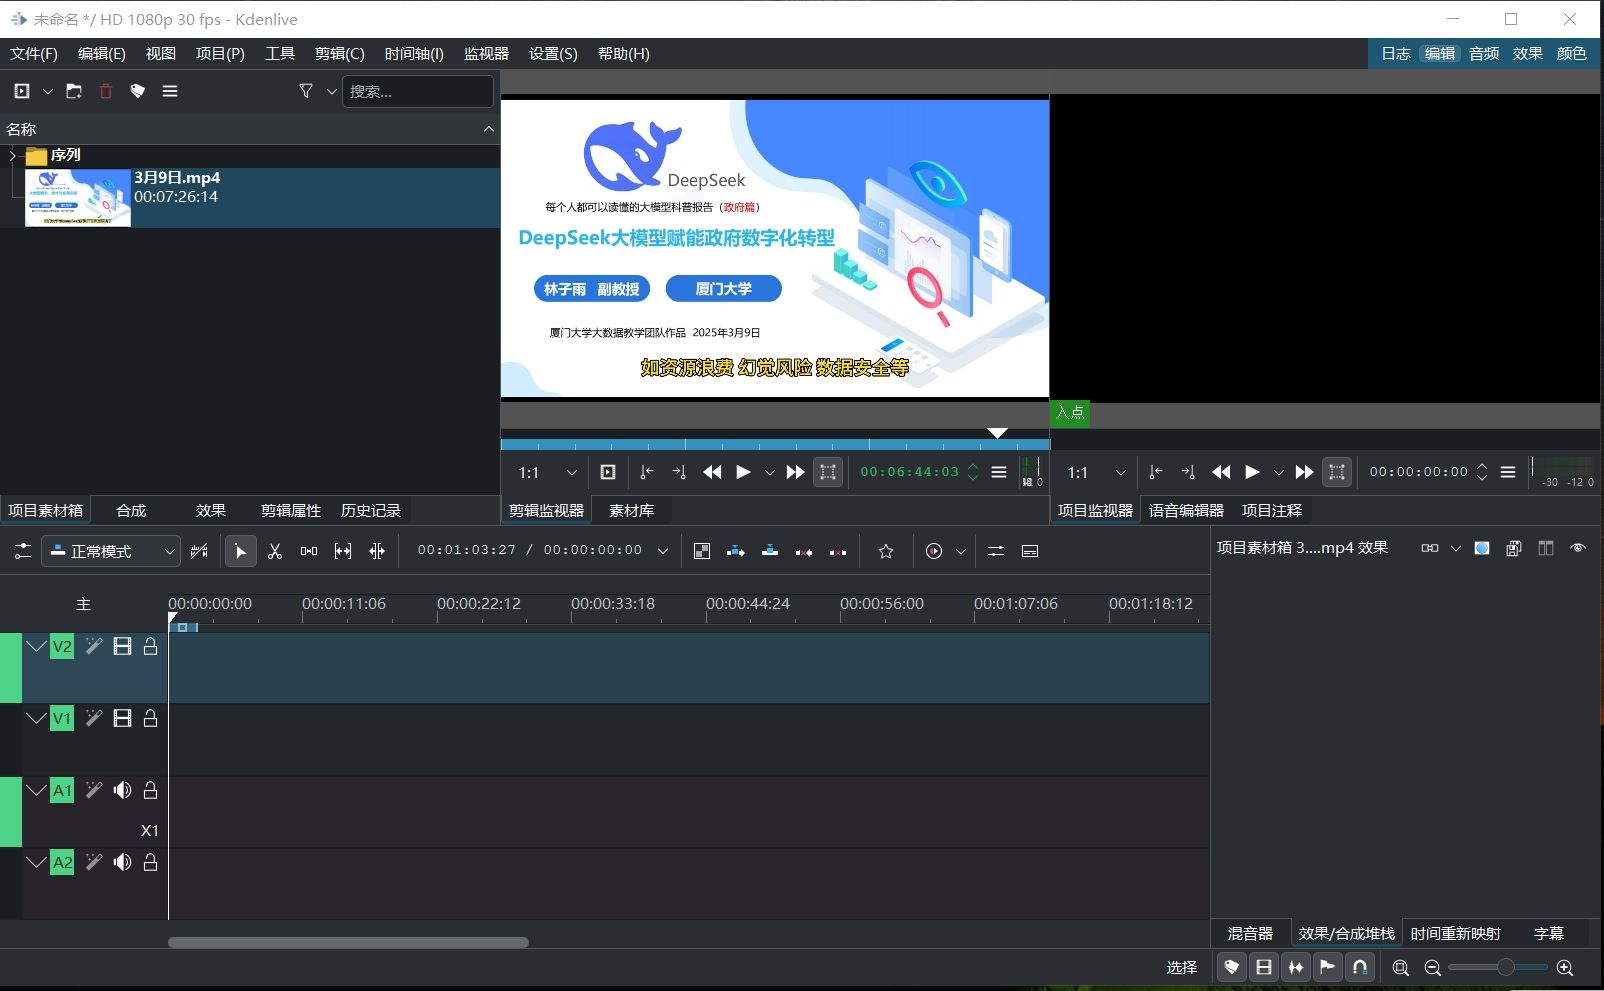1604x991 pixels.
Task: Click the timeline mix clips icon
Action: (702, 551)
